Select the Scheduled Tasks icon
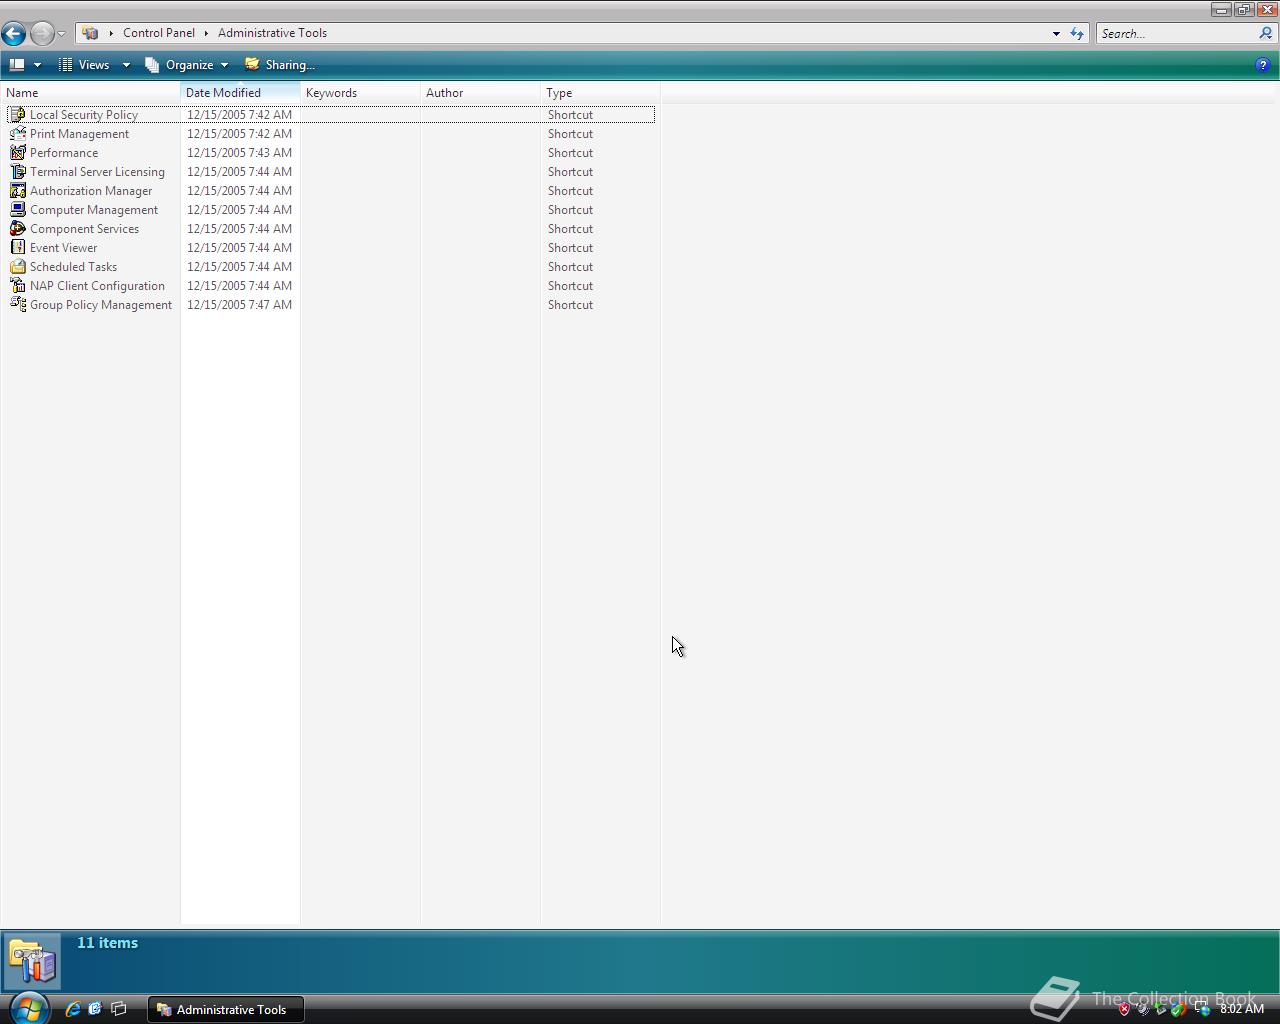Image resolution: width=1280 pixels, height=1024 pixels. 17,267
